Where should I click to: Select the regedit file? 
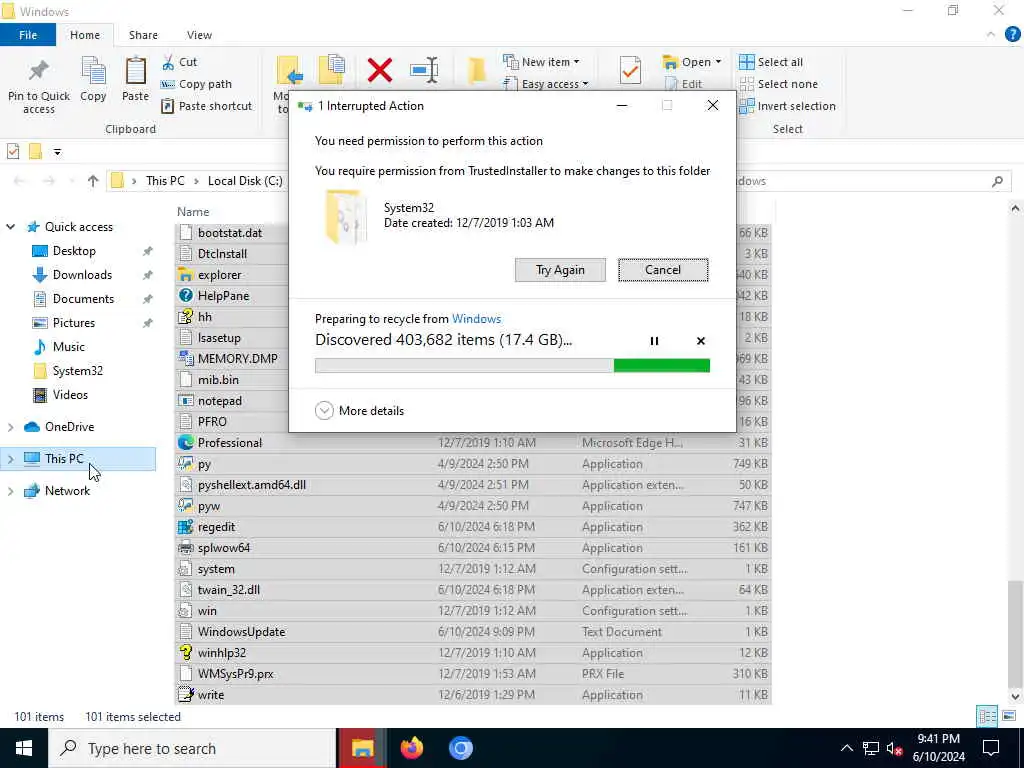[x=216, y=527]
